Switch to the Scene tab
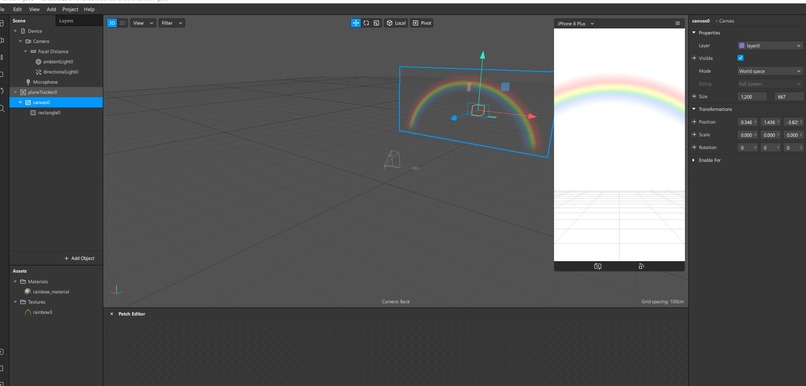Screen dimensions: 806x386 point(19,21)
